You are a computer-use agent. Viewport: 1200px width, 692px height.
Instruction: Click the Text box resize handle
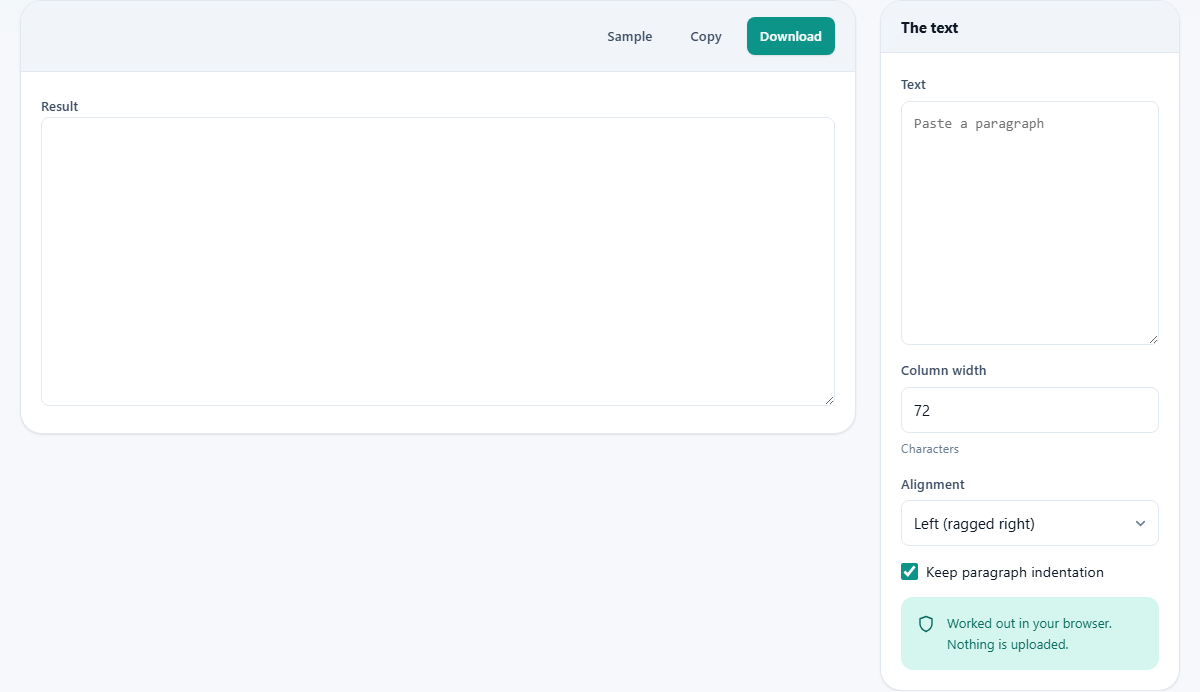click(1152, 338)
